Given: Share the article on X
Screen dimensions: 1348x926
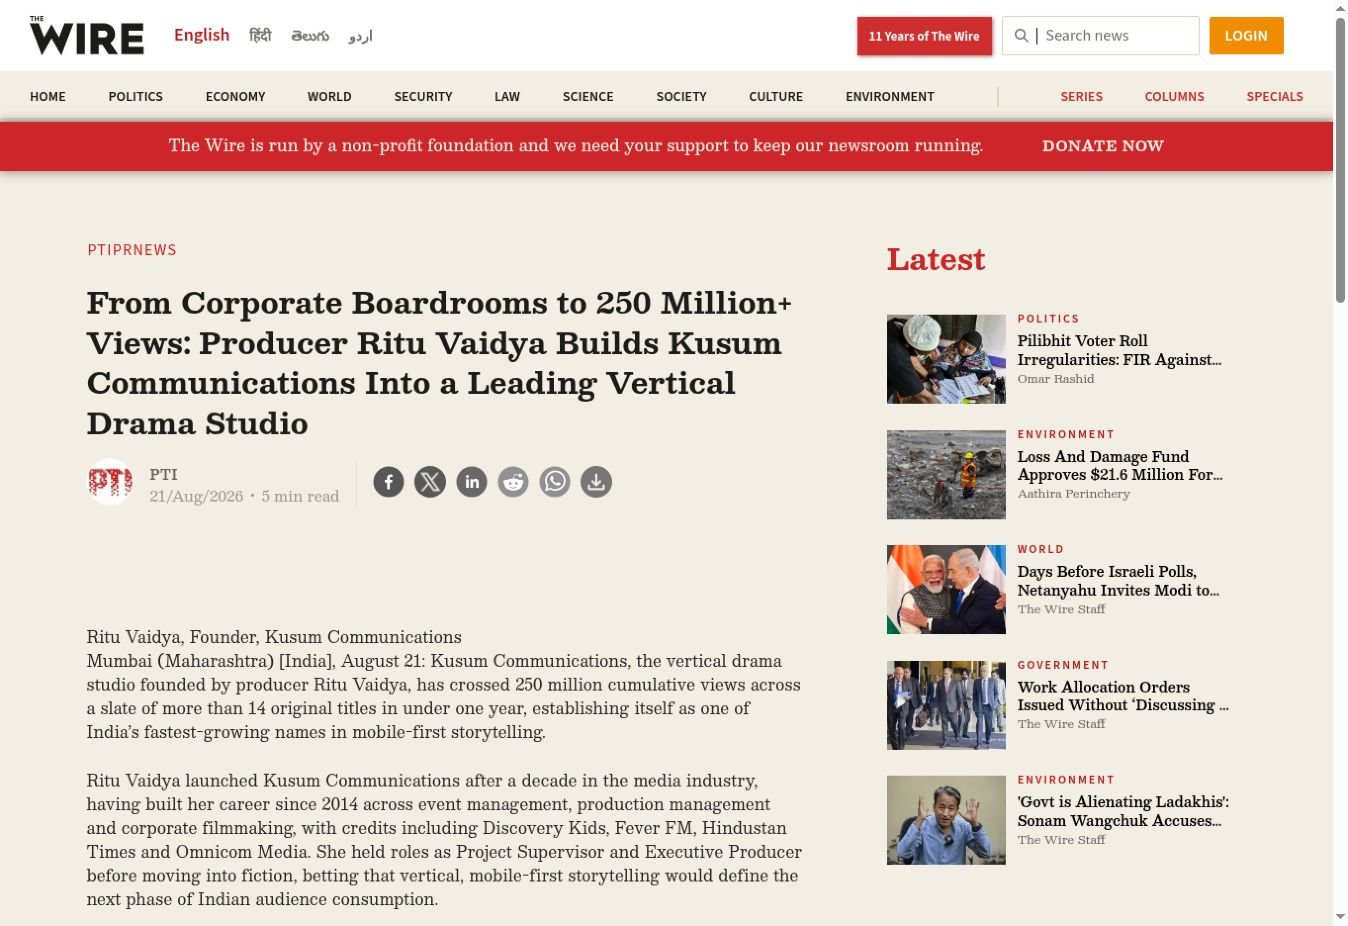Looking at the screenshot, I should 430,482.
